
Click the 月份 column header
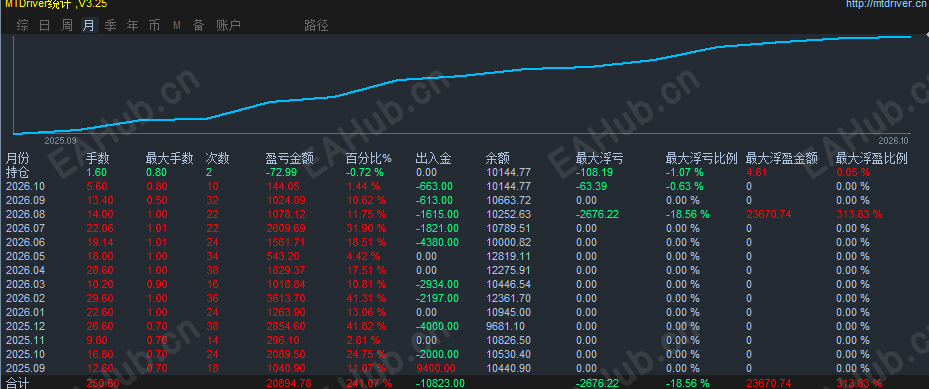(x=17, y=159)
